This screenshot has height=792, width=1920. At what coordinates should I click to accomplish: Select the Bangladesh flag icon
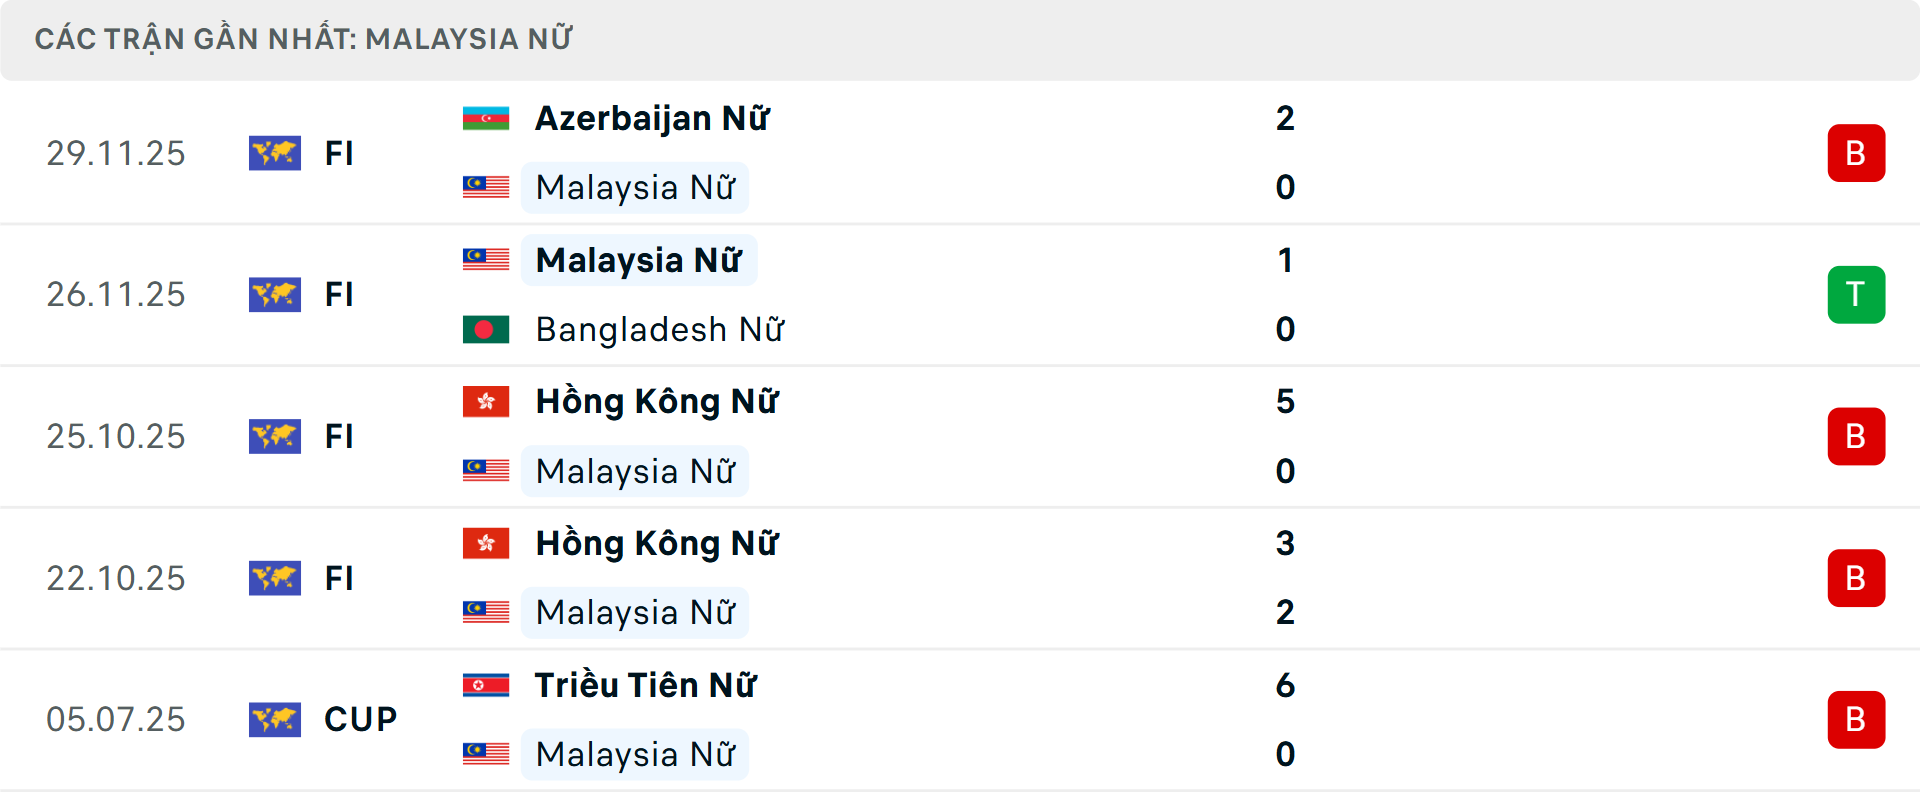pyautogui.click(x=486, y=329)
